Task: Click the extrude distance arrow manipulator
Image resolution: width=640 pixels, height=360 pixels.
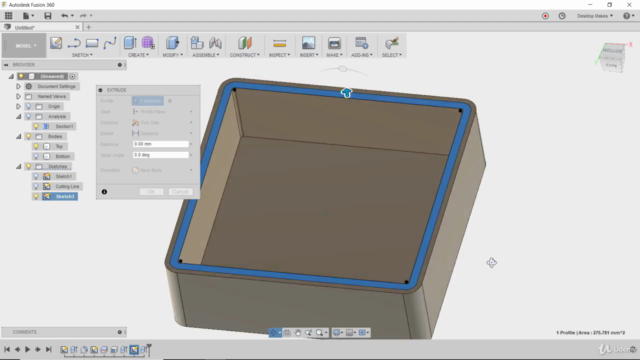Action: pos(347,93)
